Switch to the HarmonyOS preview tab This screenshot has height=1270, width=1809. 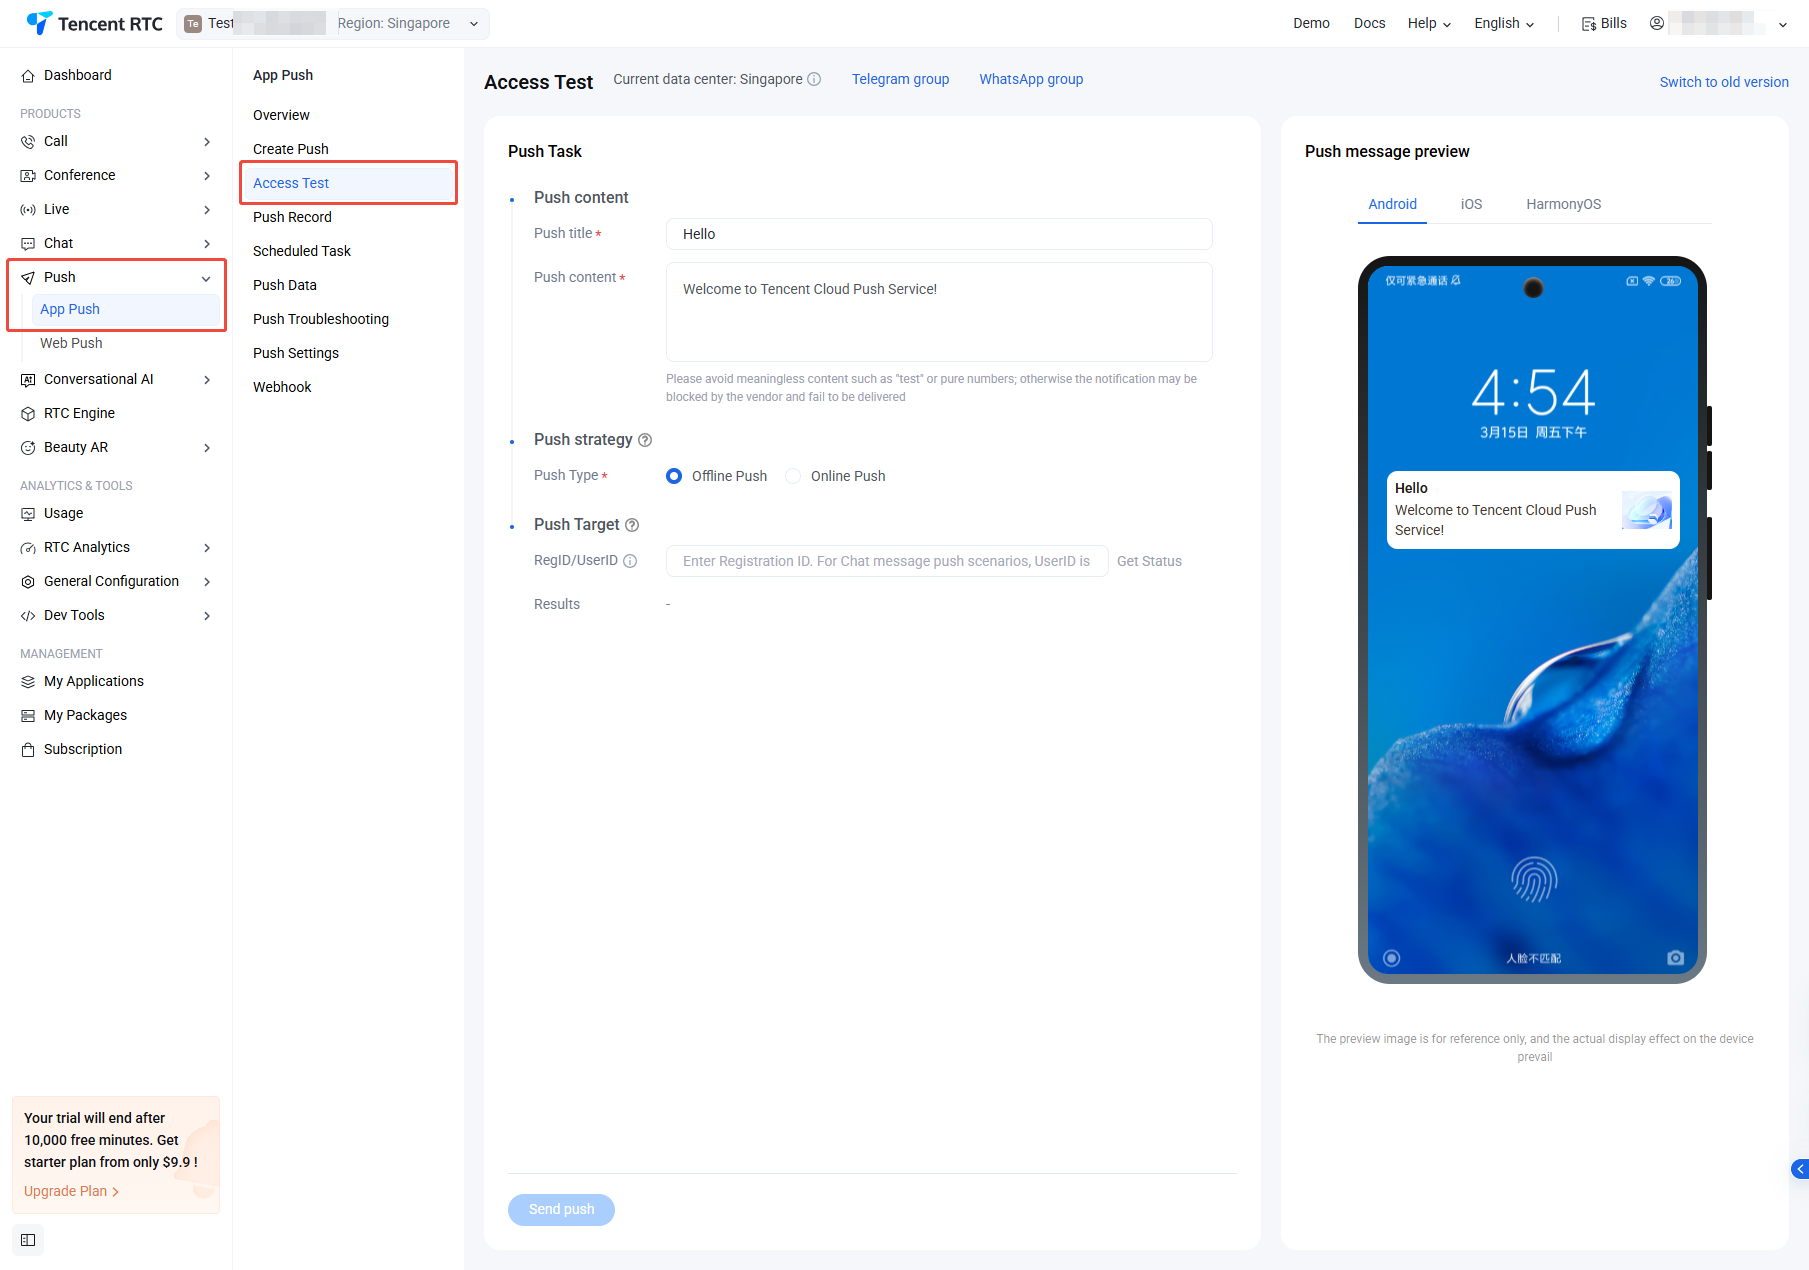(x=1563, y=204)
